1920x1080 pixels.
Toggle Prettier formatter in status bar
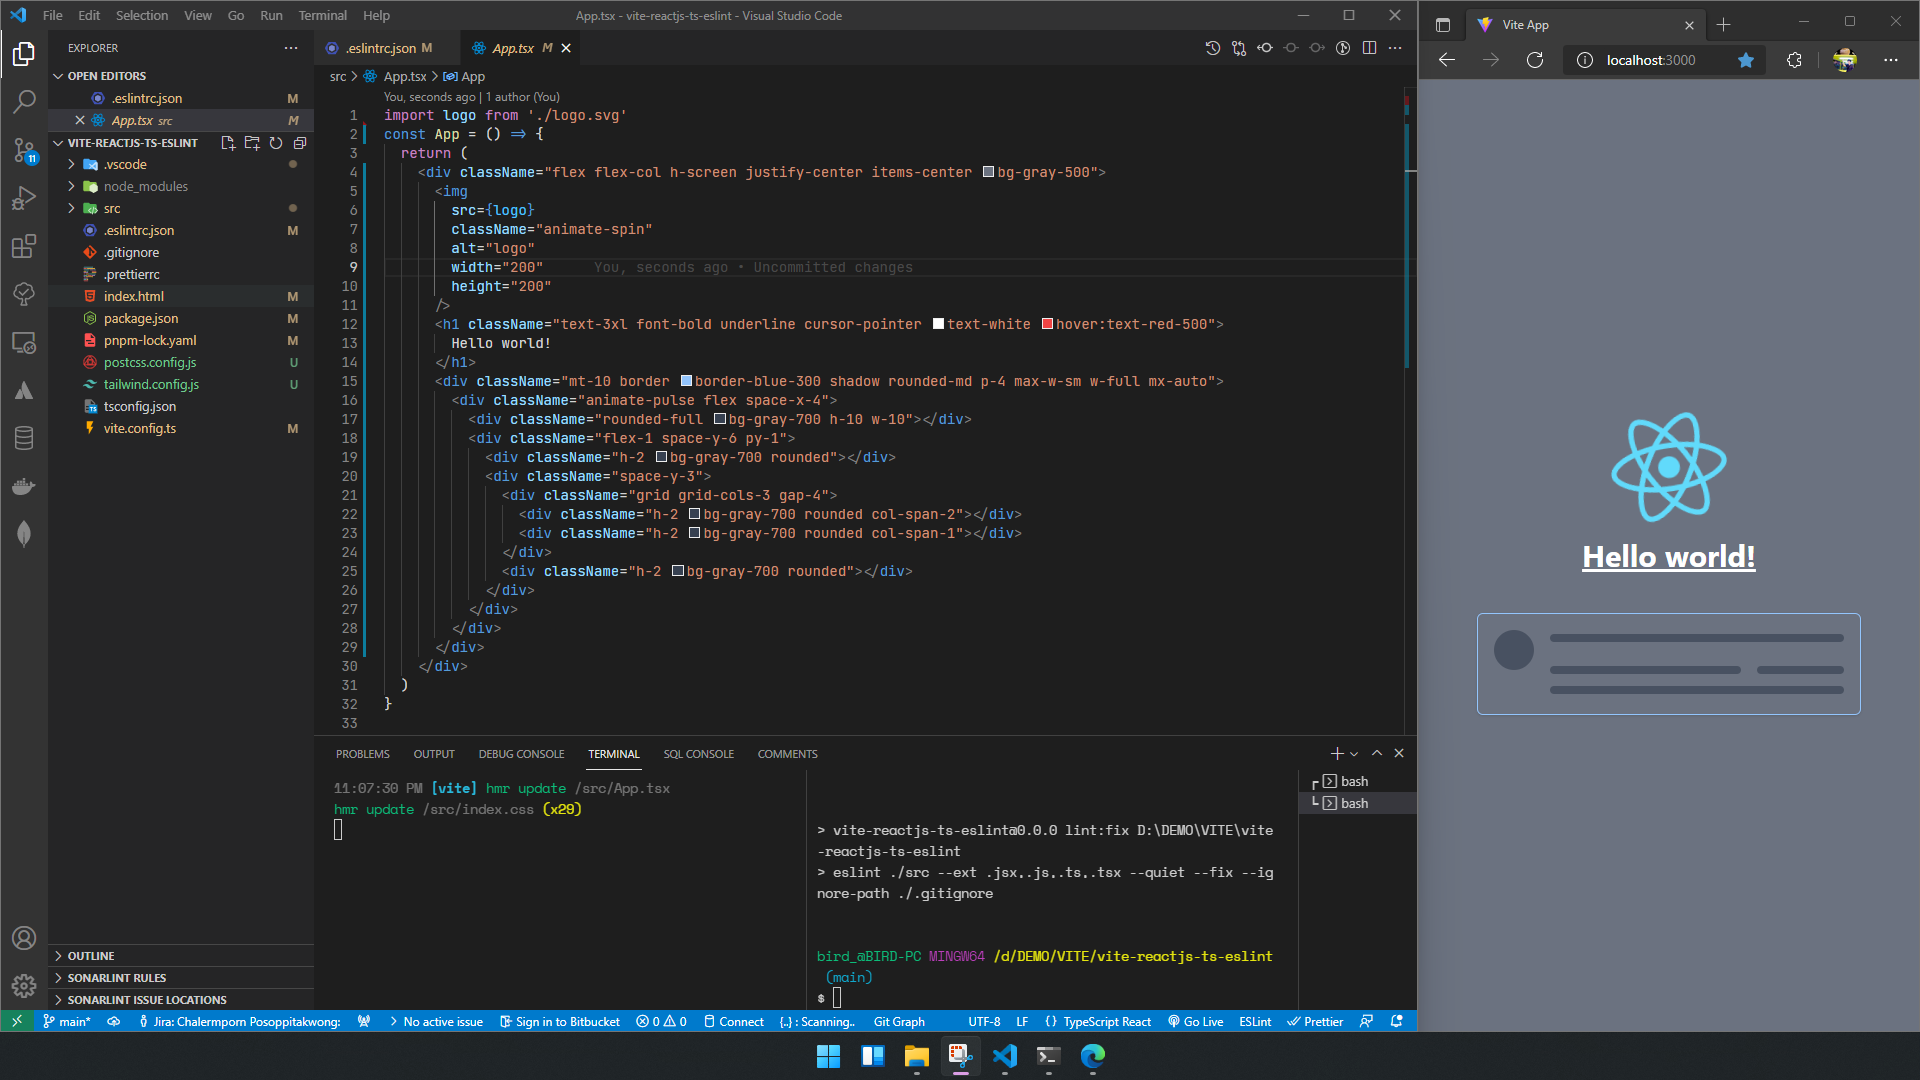1315,1021
